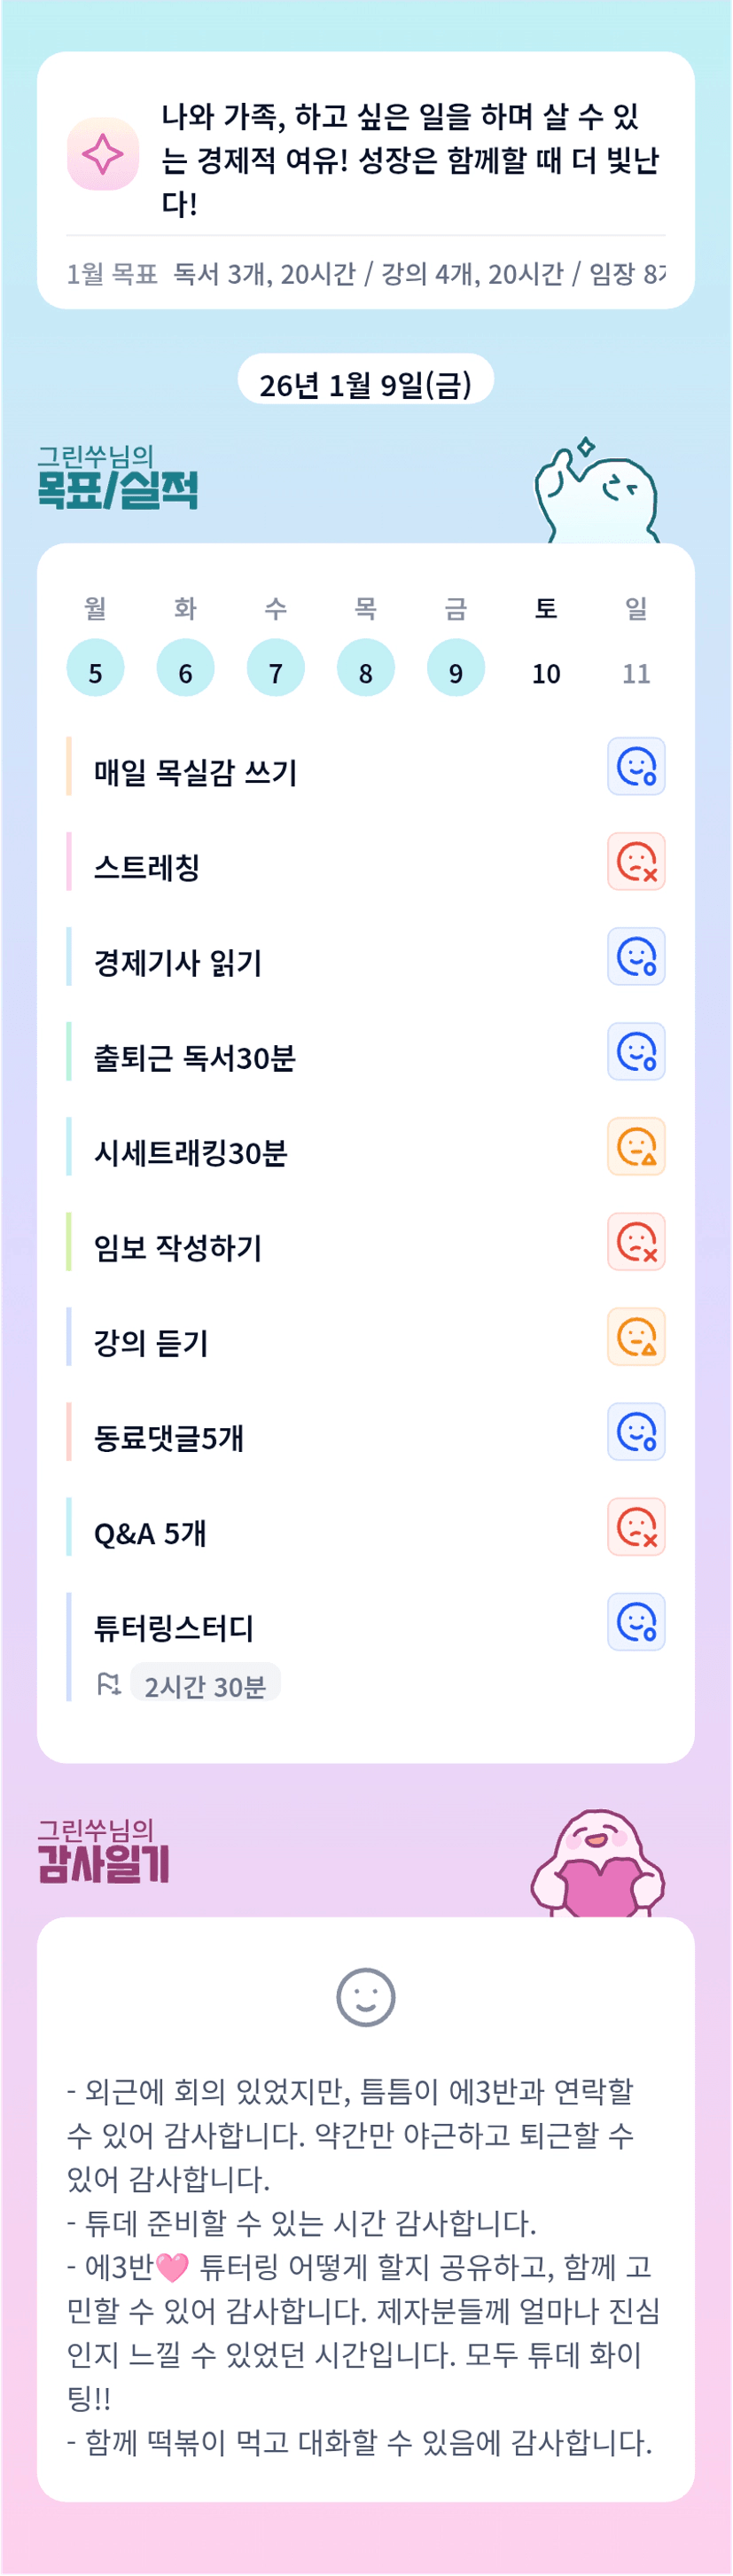Tap the red failed face icon for 스트레칭
The height and width of the screenshot is (2576, 733).
point(636,862)
